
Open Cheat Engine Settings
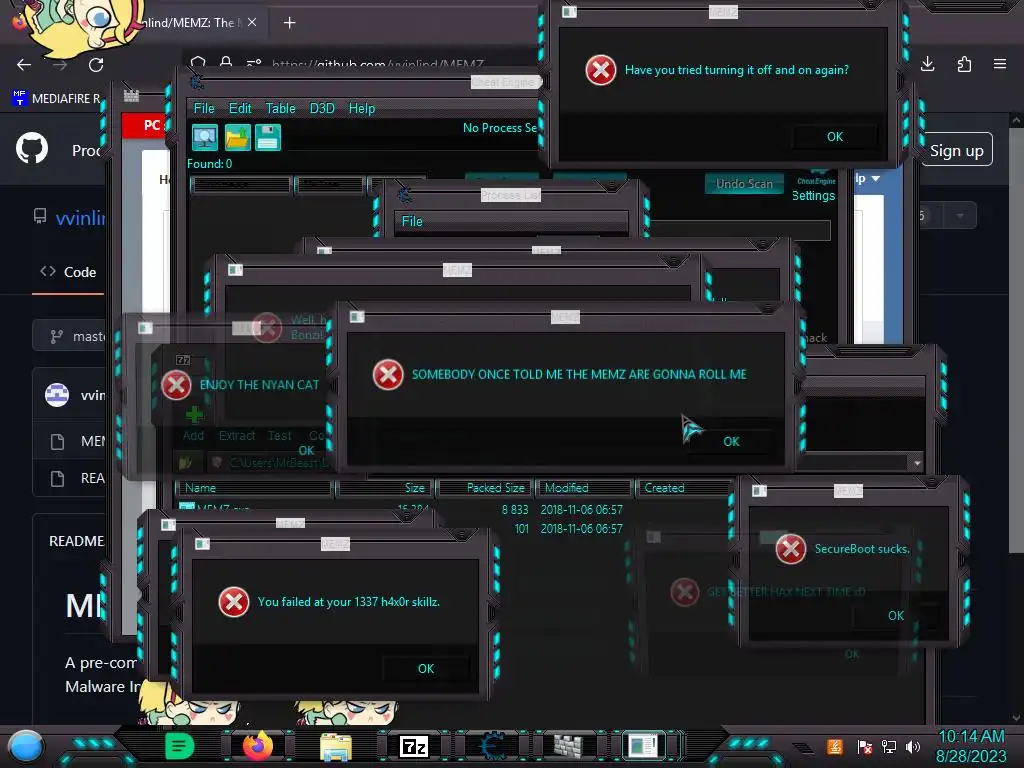pos(813,195)
